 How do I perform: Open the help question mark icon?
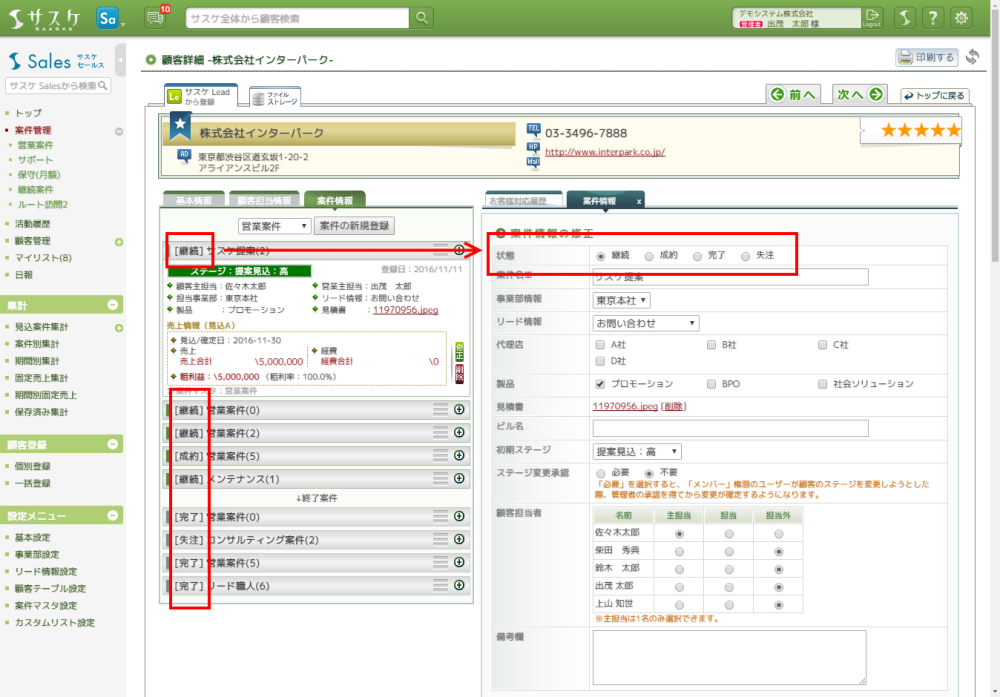point(932,18)
